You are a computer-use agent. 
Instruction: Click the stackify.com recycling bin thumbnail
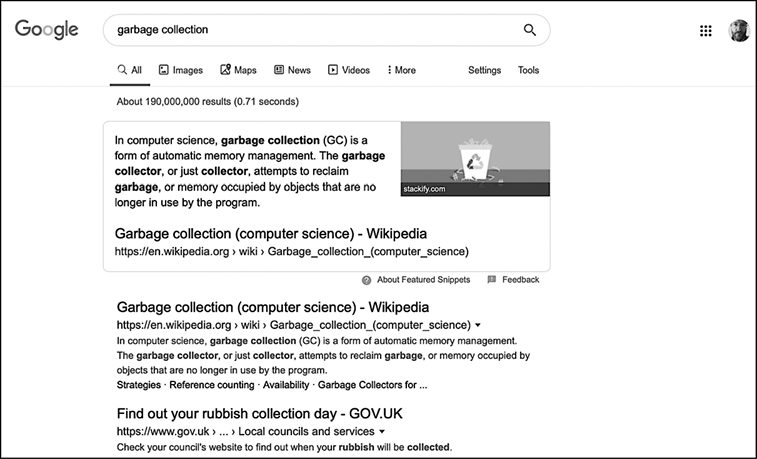tap(475, 158)
